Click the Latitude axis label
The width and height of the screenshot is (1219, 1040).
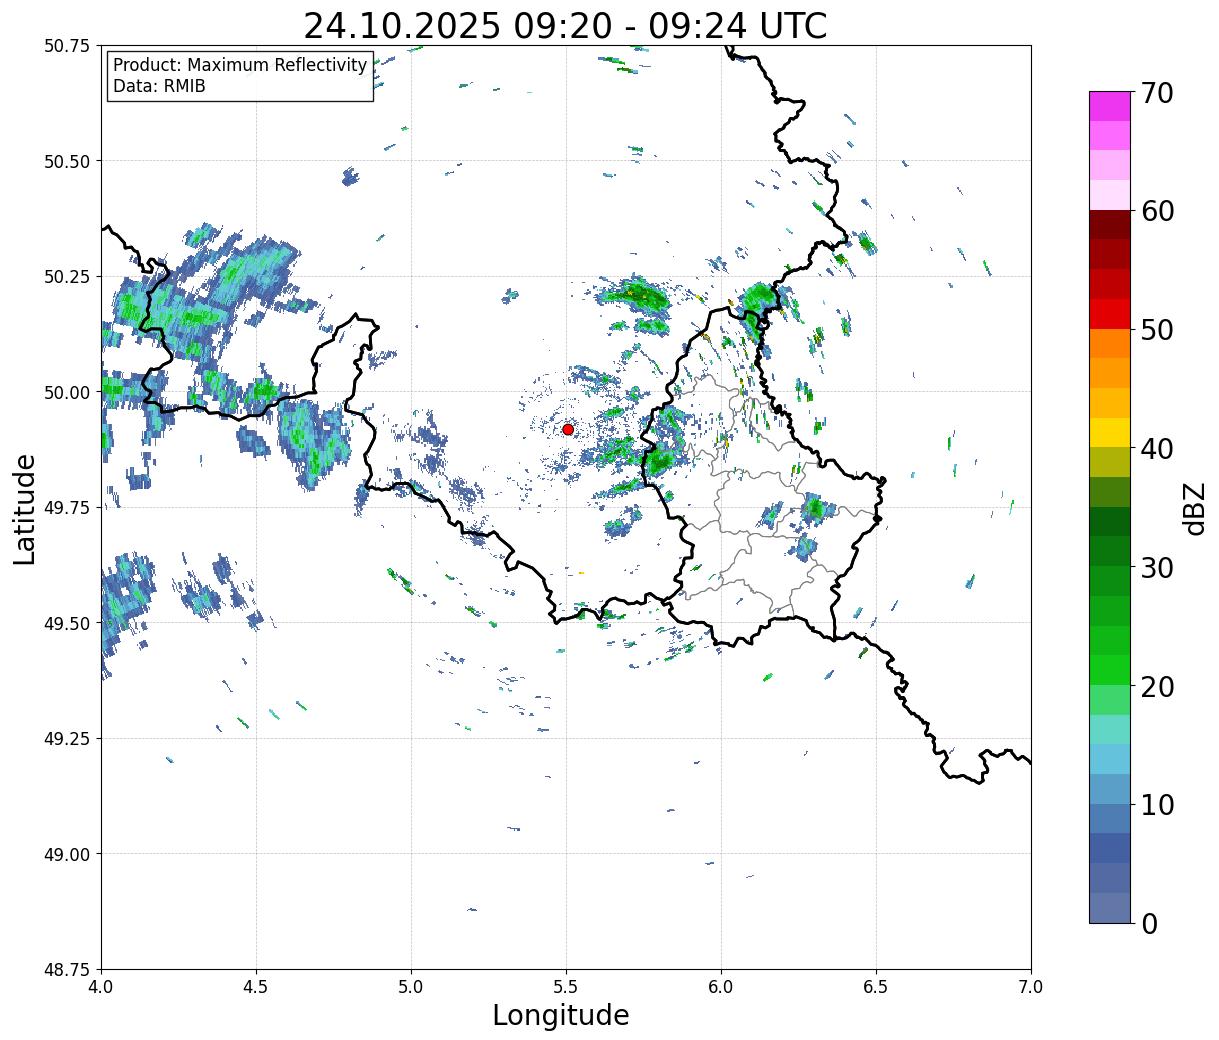(x=25, y=509)
